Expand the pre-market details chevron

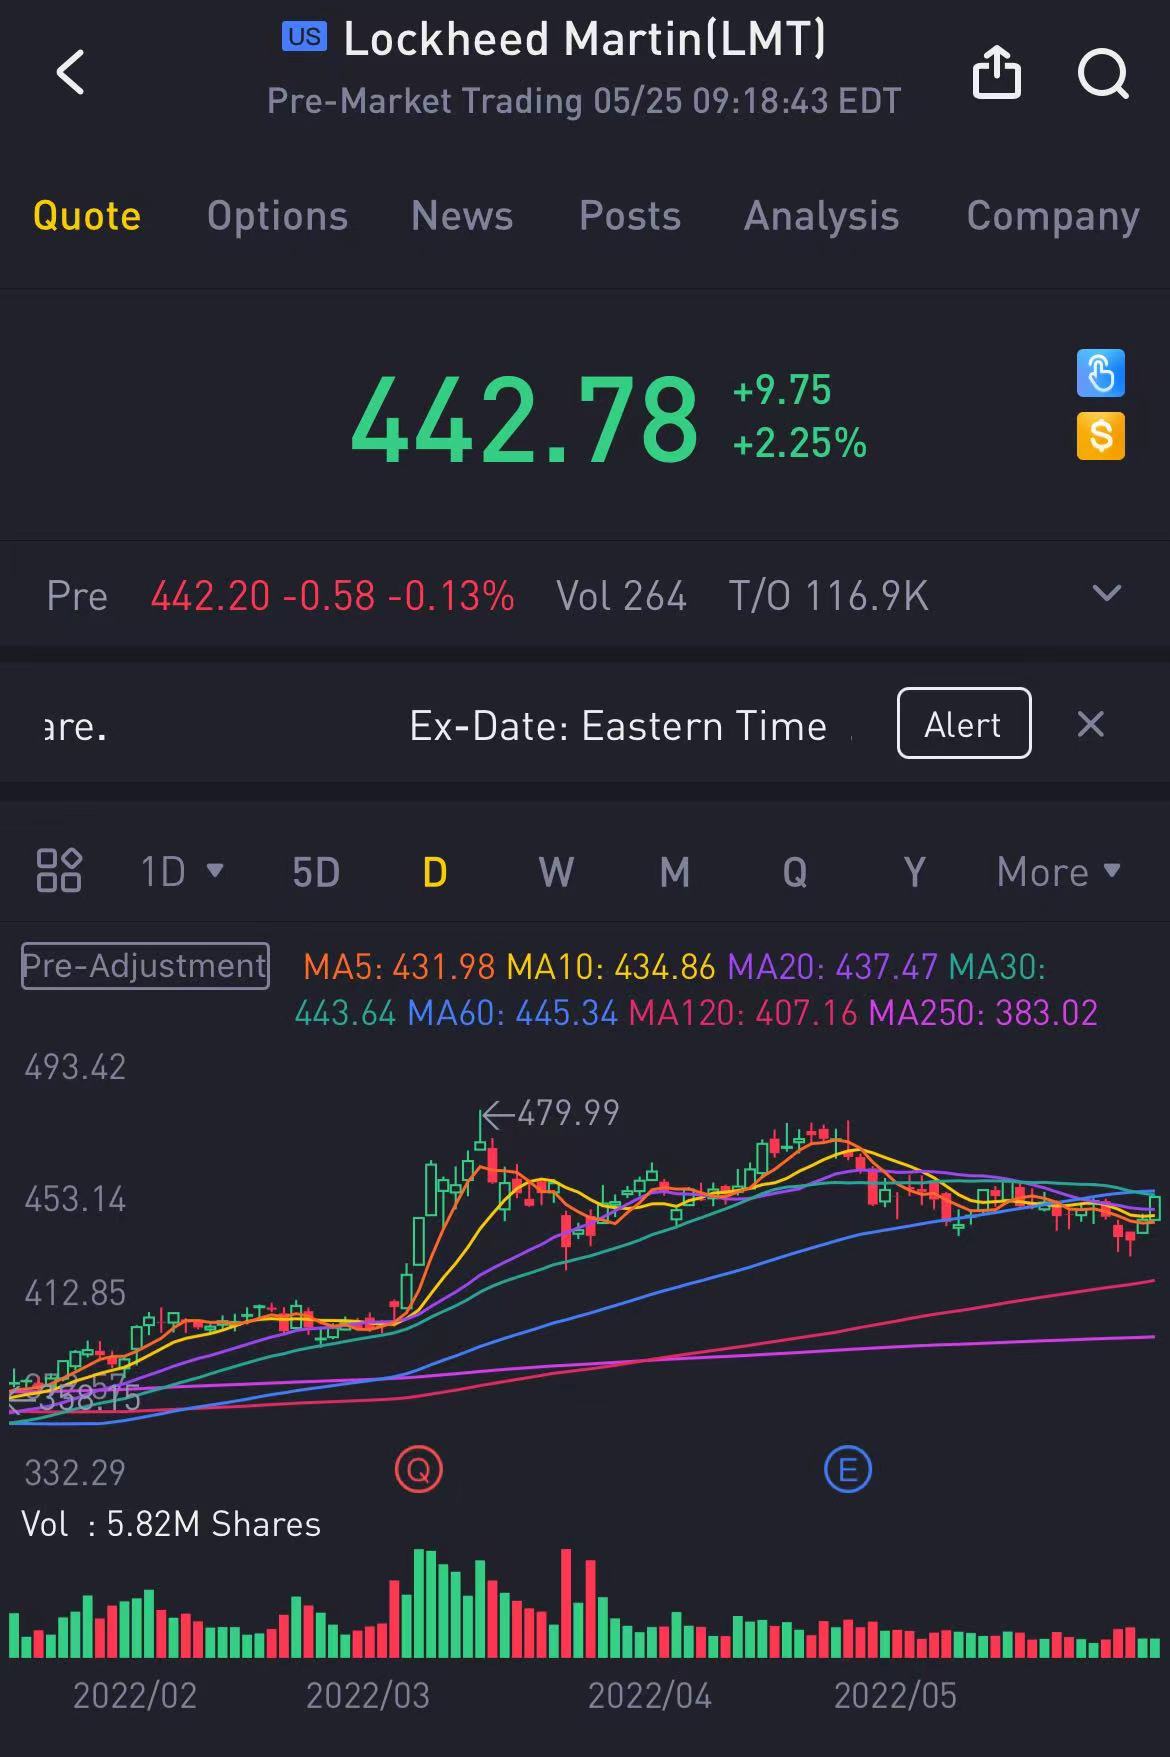coord(1106,594)
